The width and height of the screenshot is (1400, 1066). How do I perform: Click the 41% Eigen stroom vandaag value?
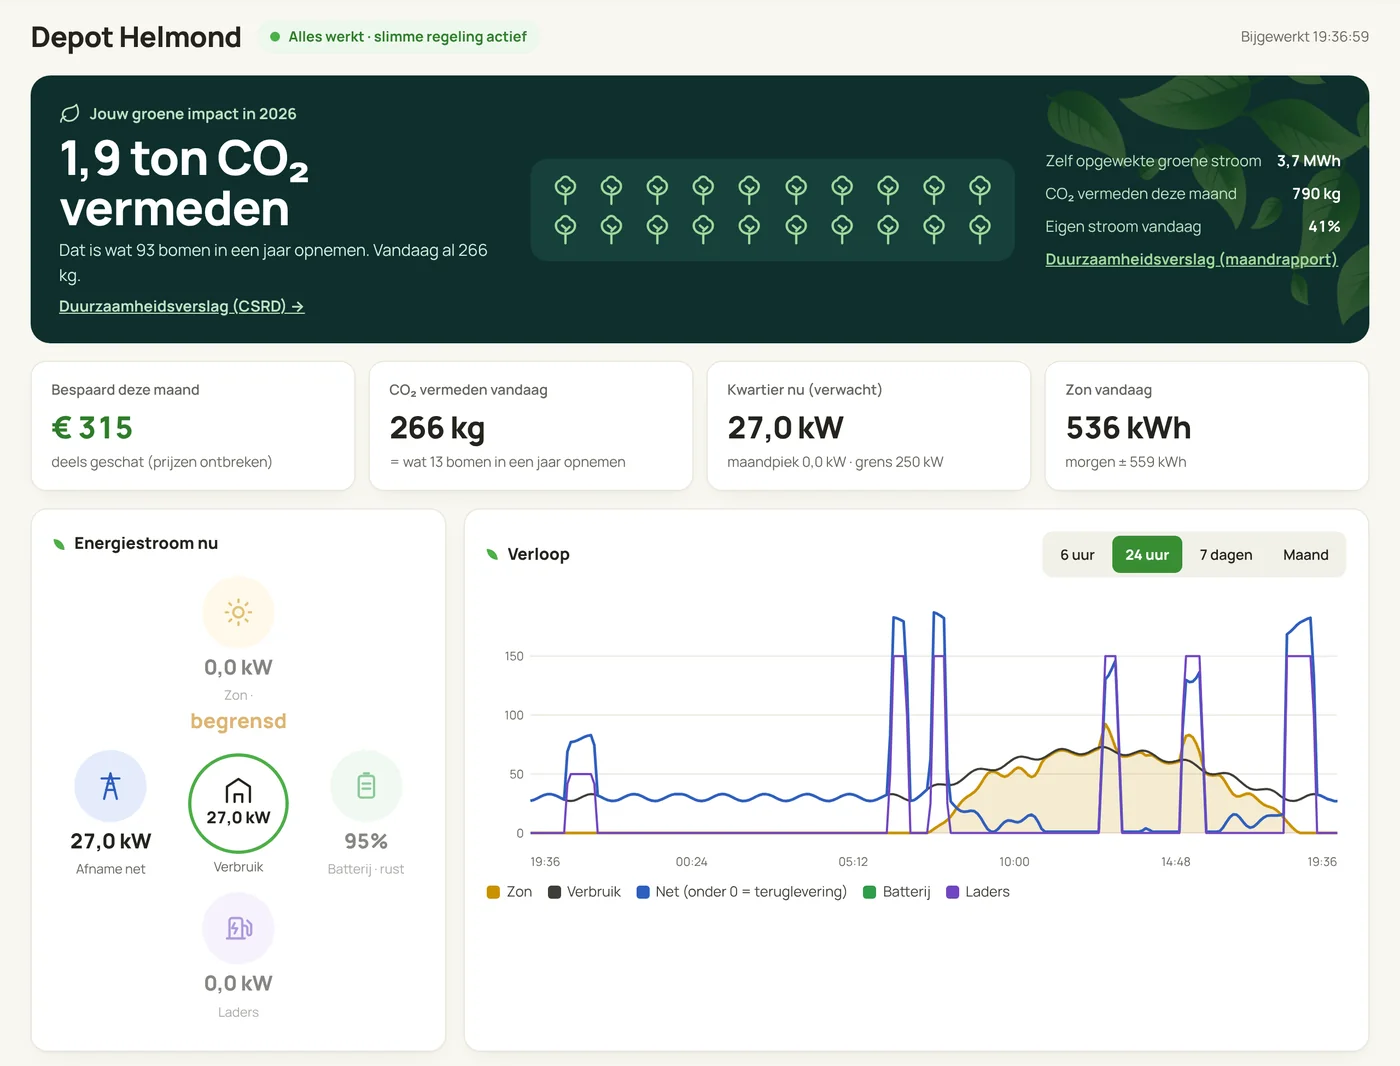tap(1324, 227)
